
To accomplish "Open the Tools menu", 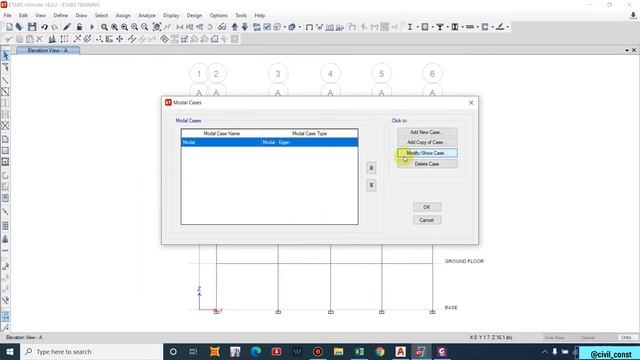I will click(241, 15).
